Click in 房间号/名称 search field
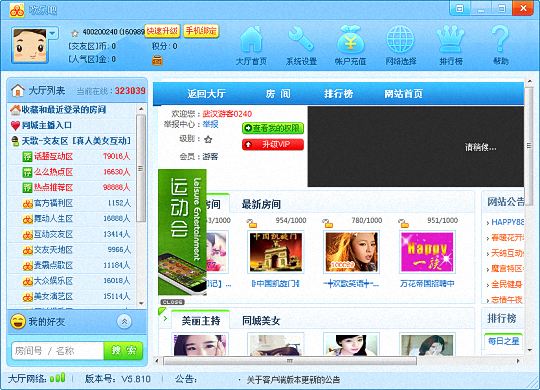The width and height of the screenshot is (540, 390). pos(58,351)
